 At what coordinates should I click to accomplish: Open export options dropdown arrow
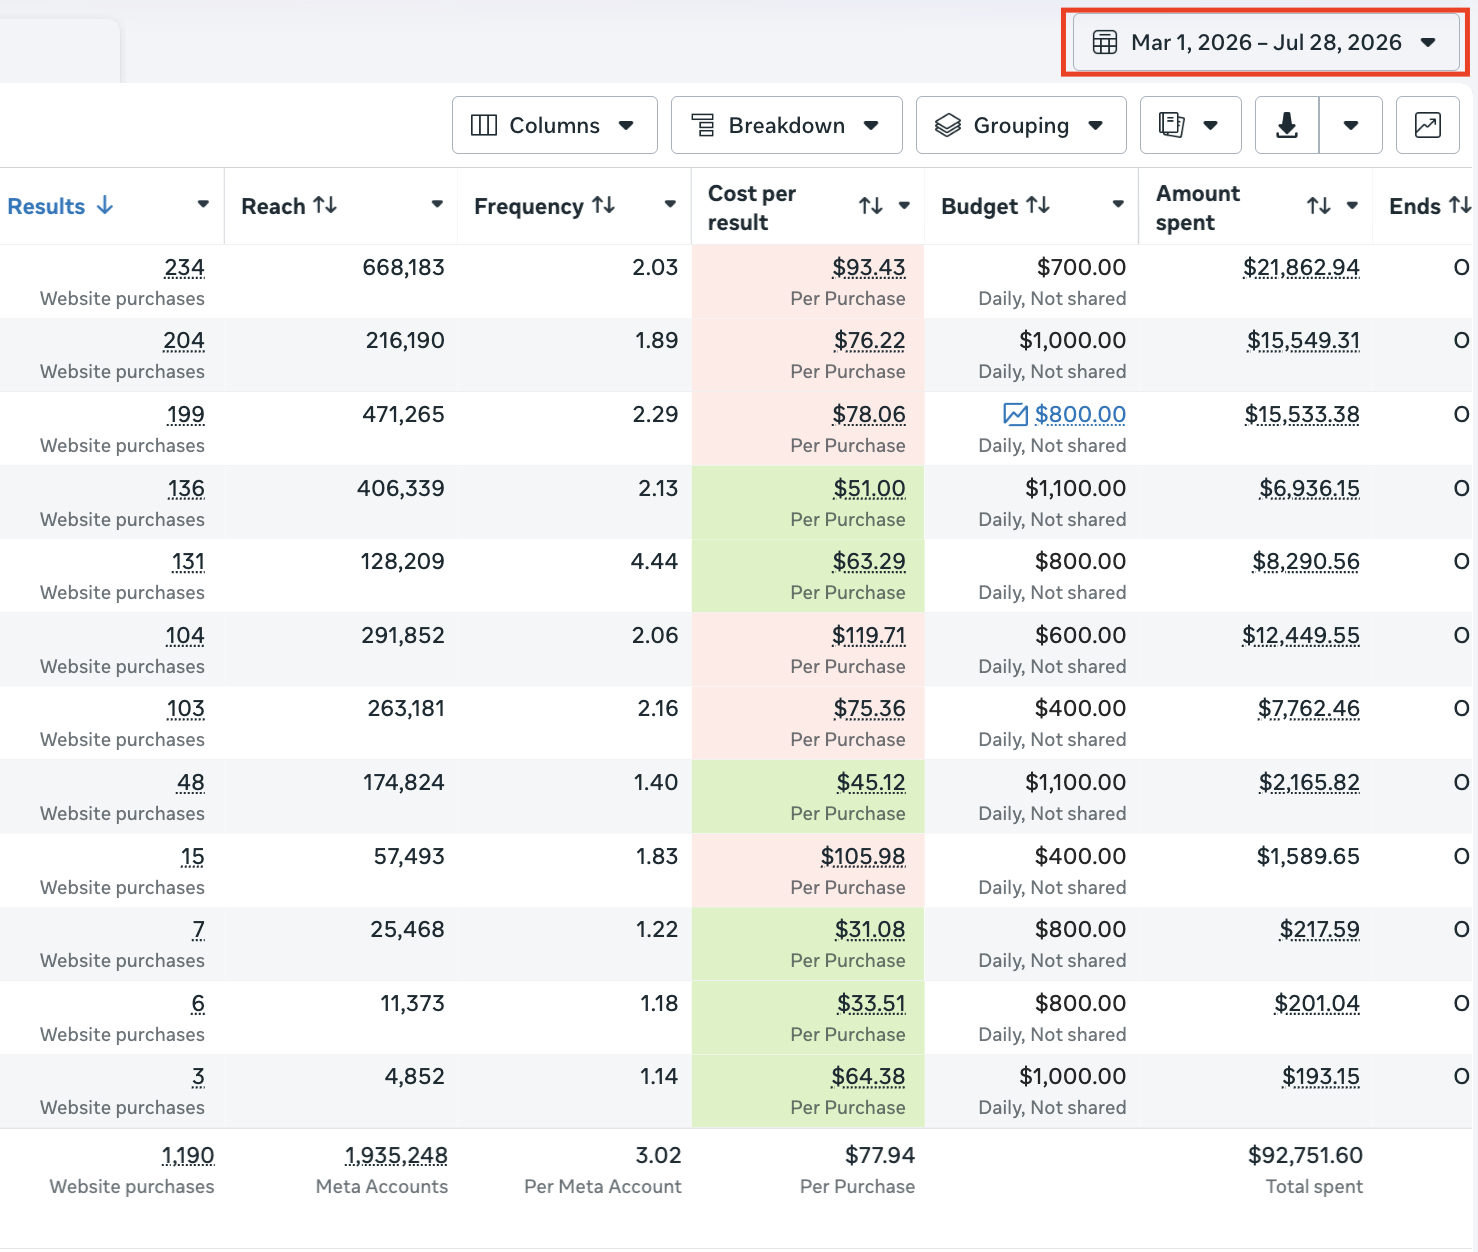coord(1351,125)
